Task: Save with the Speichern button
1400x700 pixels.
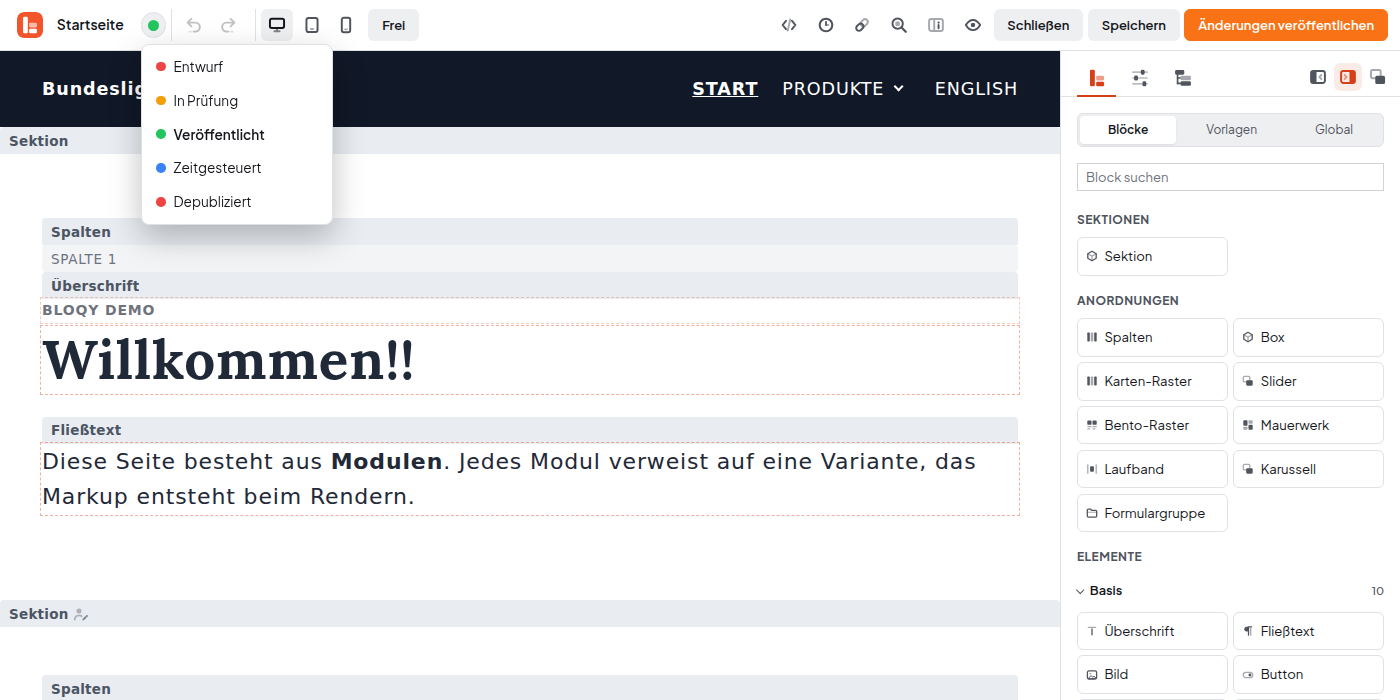Action: [1134, 25]
